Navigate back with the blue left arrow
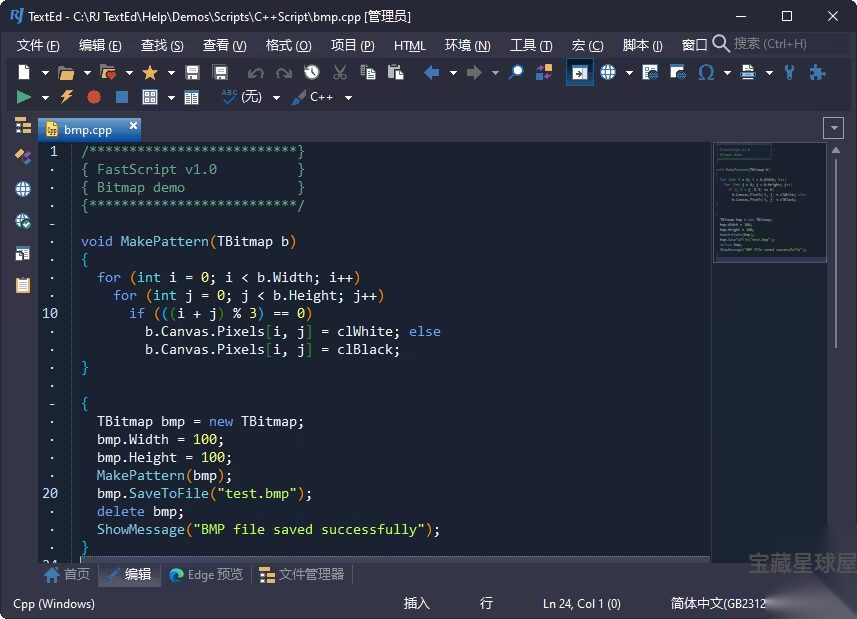 [x=432, y=72]
